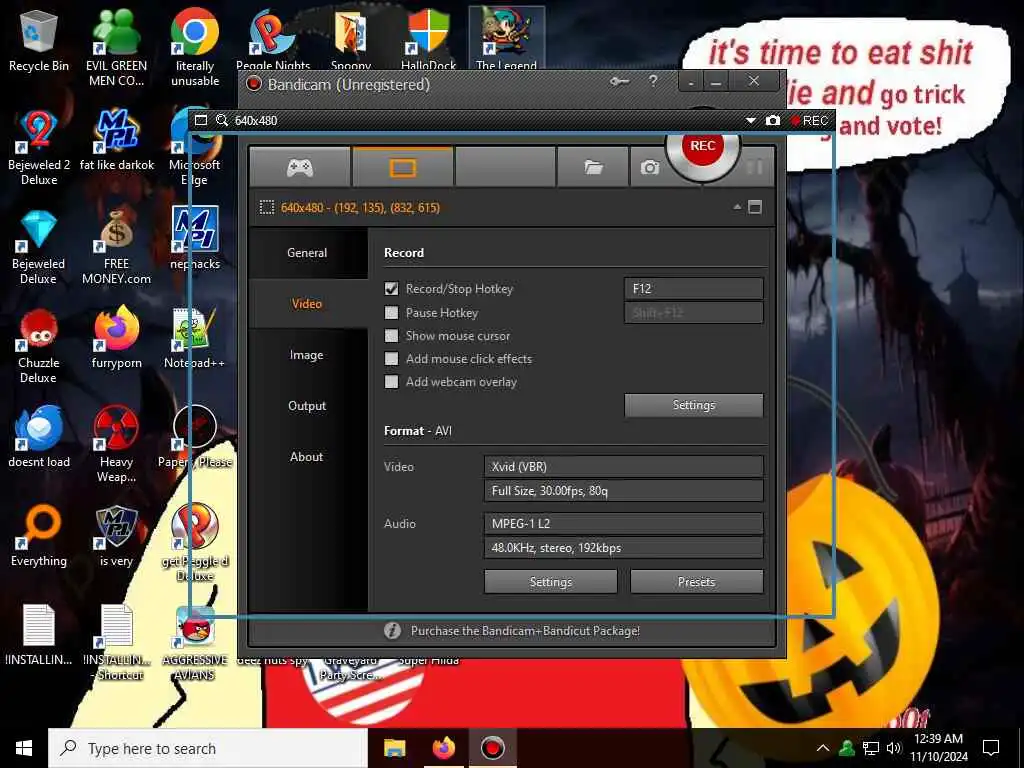
Task: Select the Everything search desktop icon
Action: coord(39,536)
